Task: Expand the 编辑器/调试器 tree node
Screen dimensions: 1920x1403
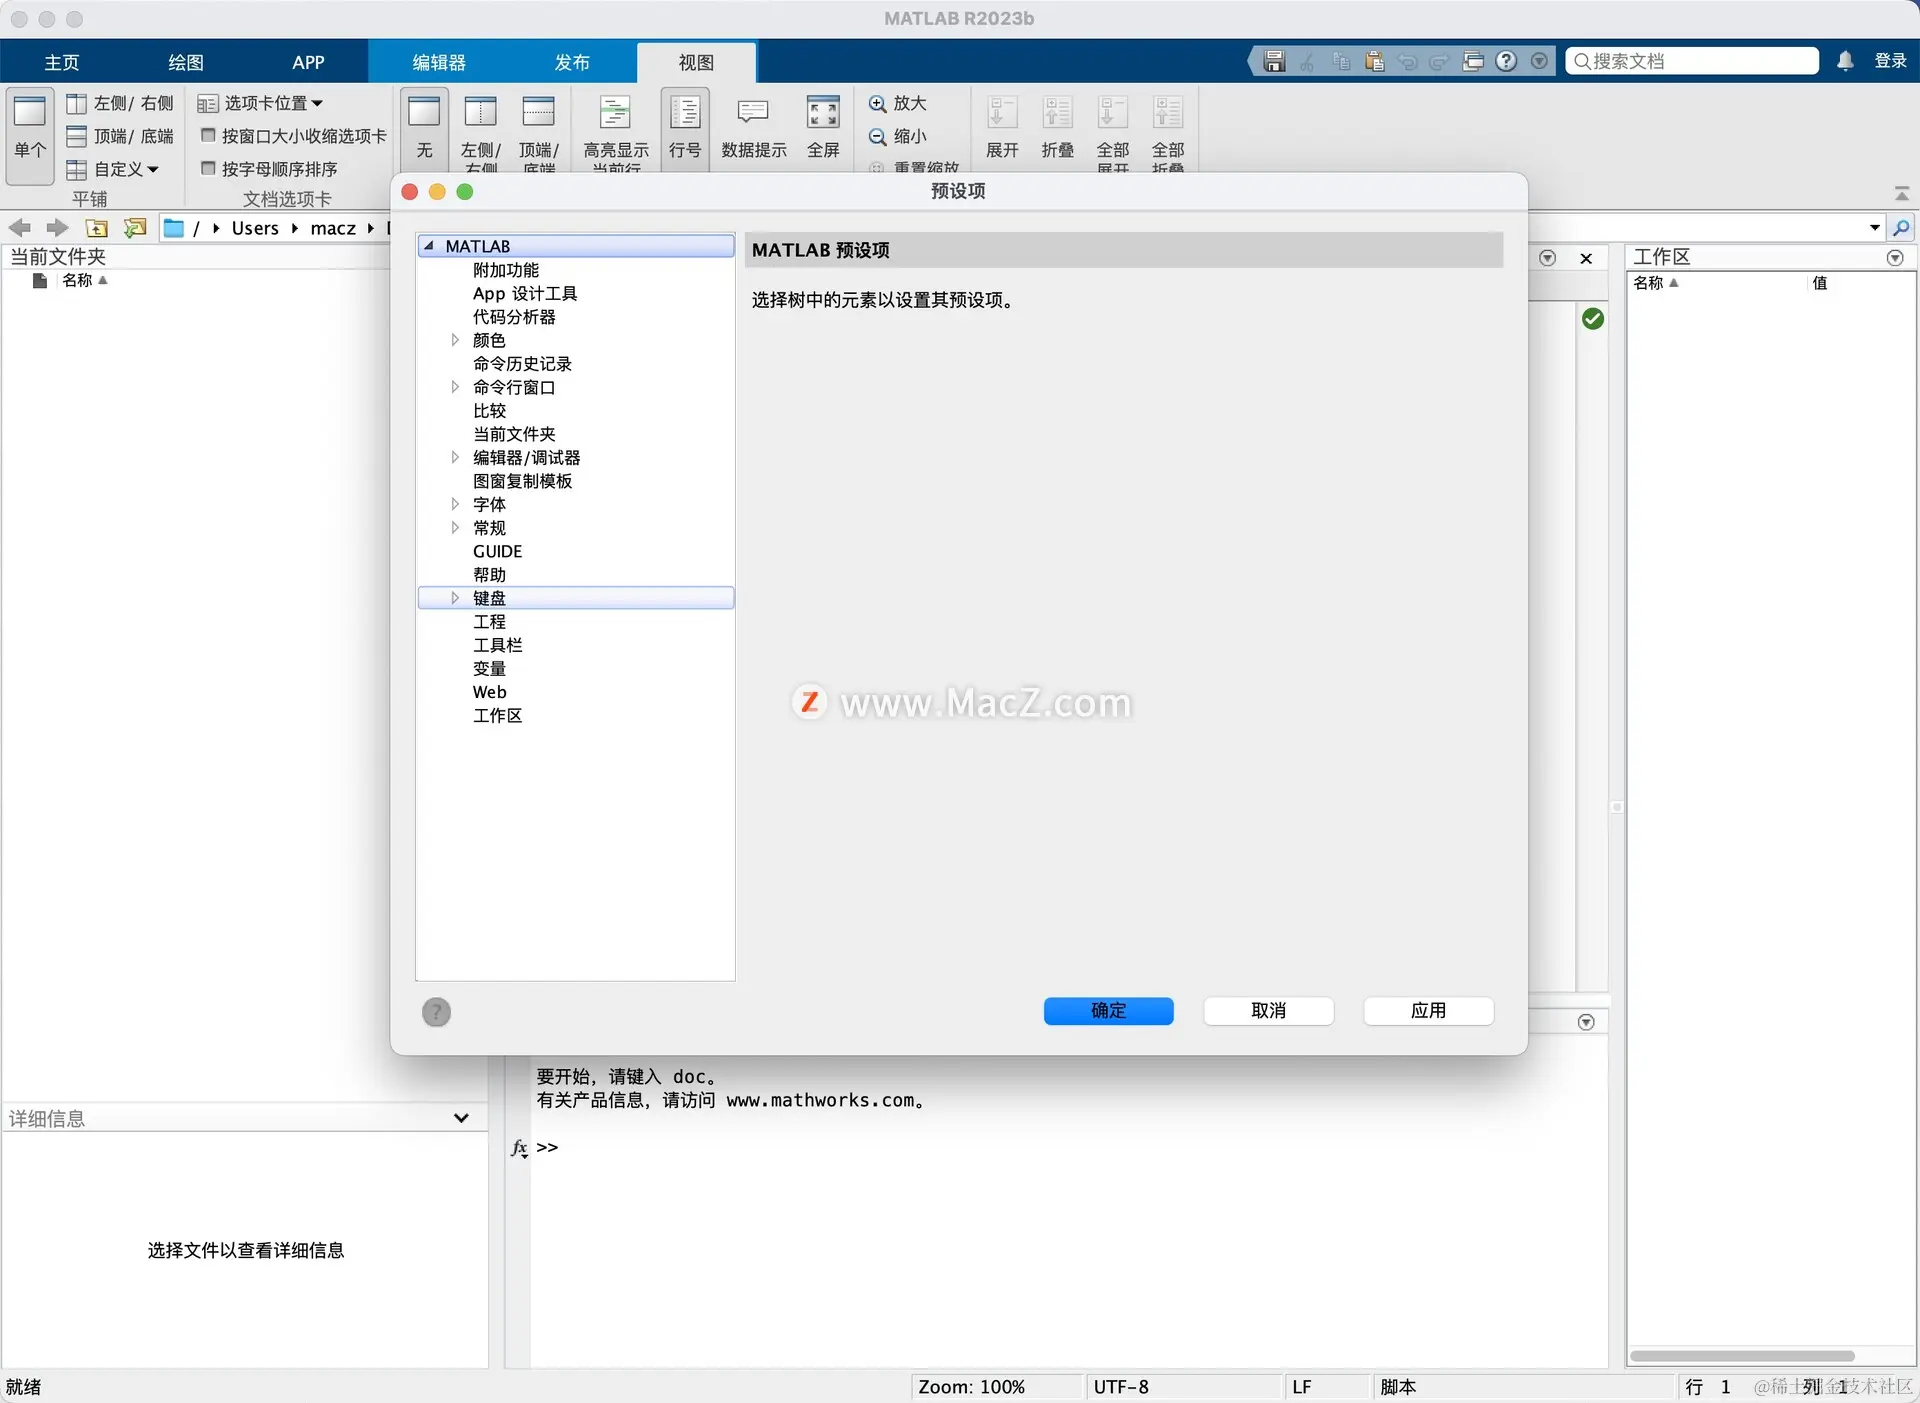Action: 455,457
